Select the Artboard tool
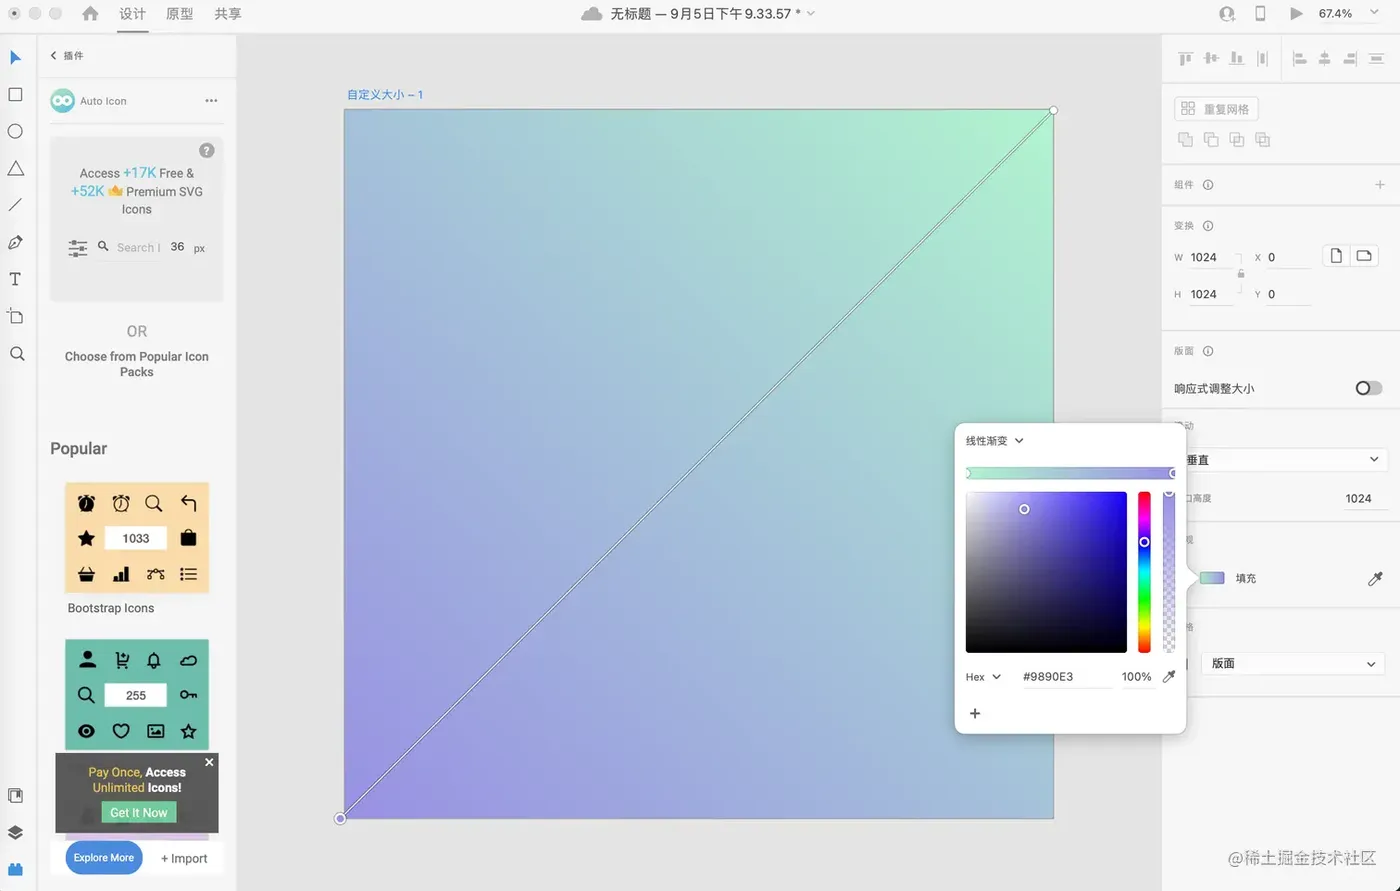Viewport: 1400px width, 891px height. (16, 316)
